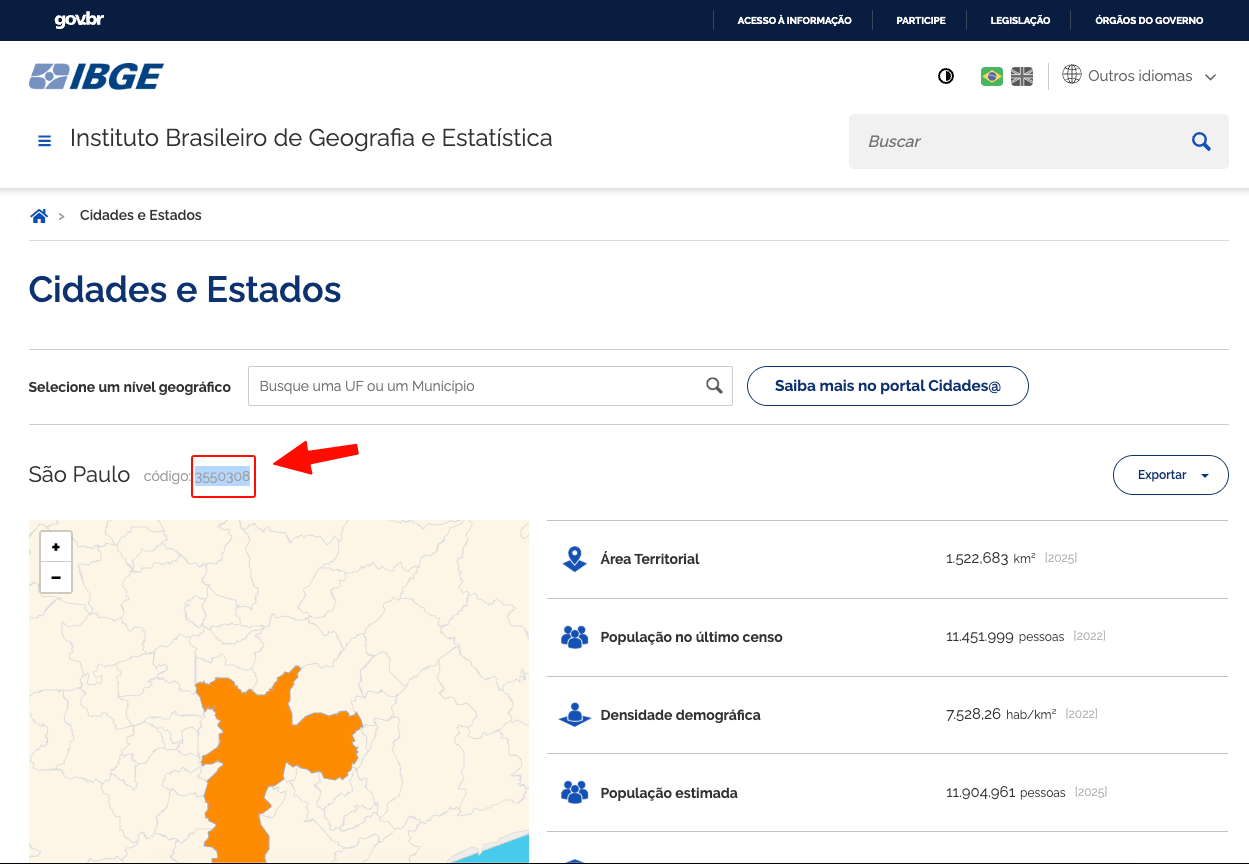This screenshot has height=864, width=1249.
Task: Focus the UF or Município search field
Action: click(x=475, y=386)
